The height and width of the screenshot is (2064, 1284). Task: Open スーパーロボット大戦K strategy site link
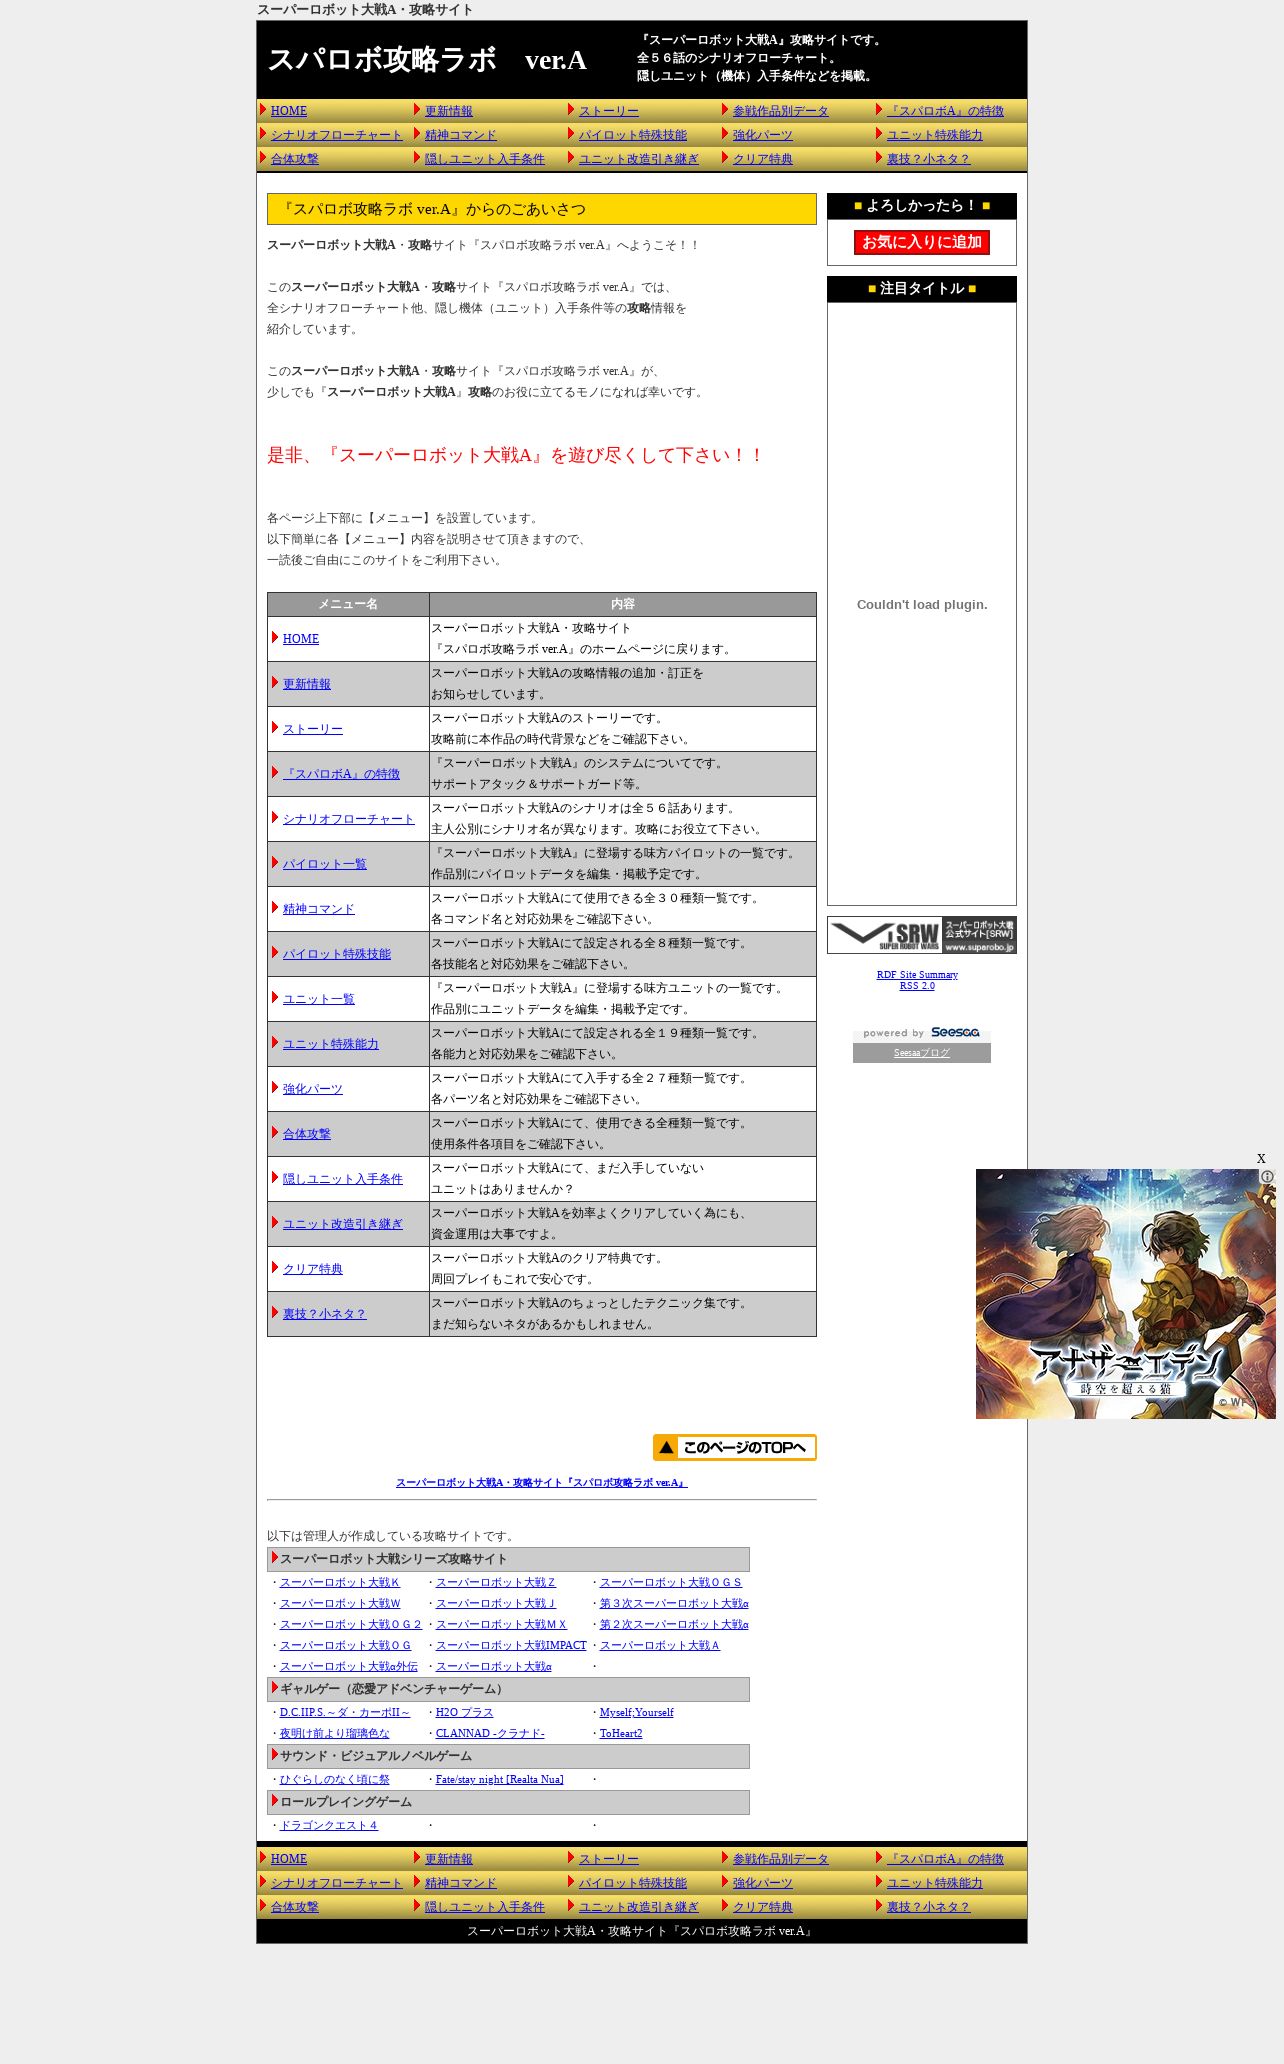pyautogui.click(x=340, y=1582)
